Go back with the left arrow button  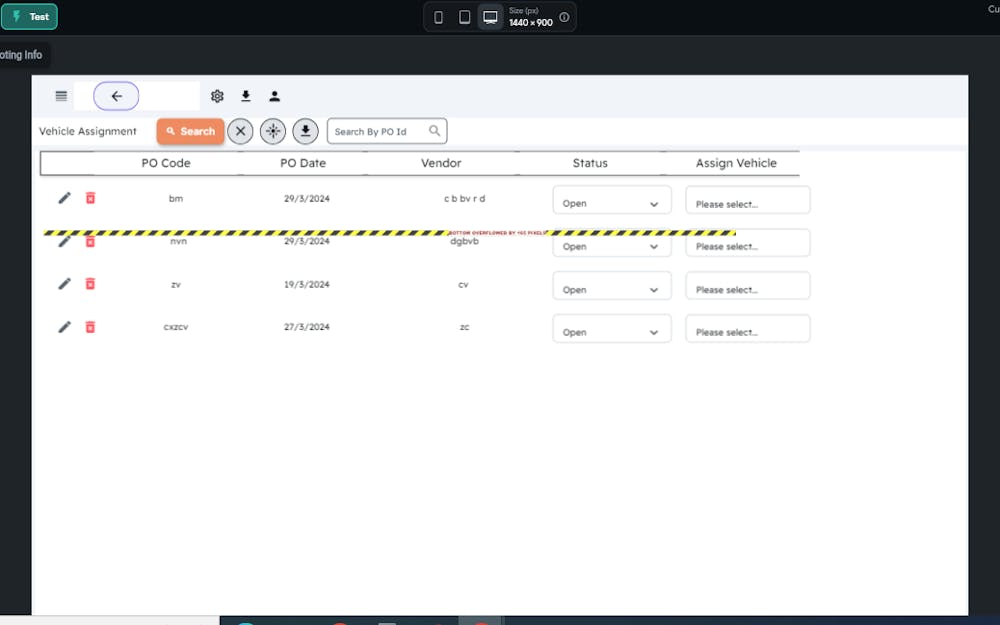click(x=116, y=96)
